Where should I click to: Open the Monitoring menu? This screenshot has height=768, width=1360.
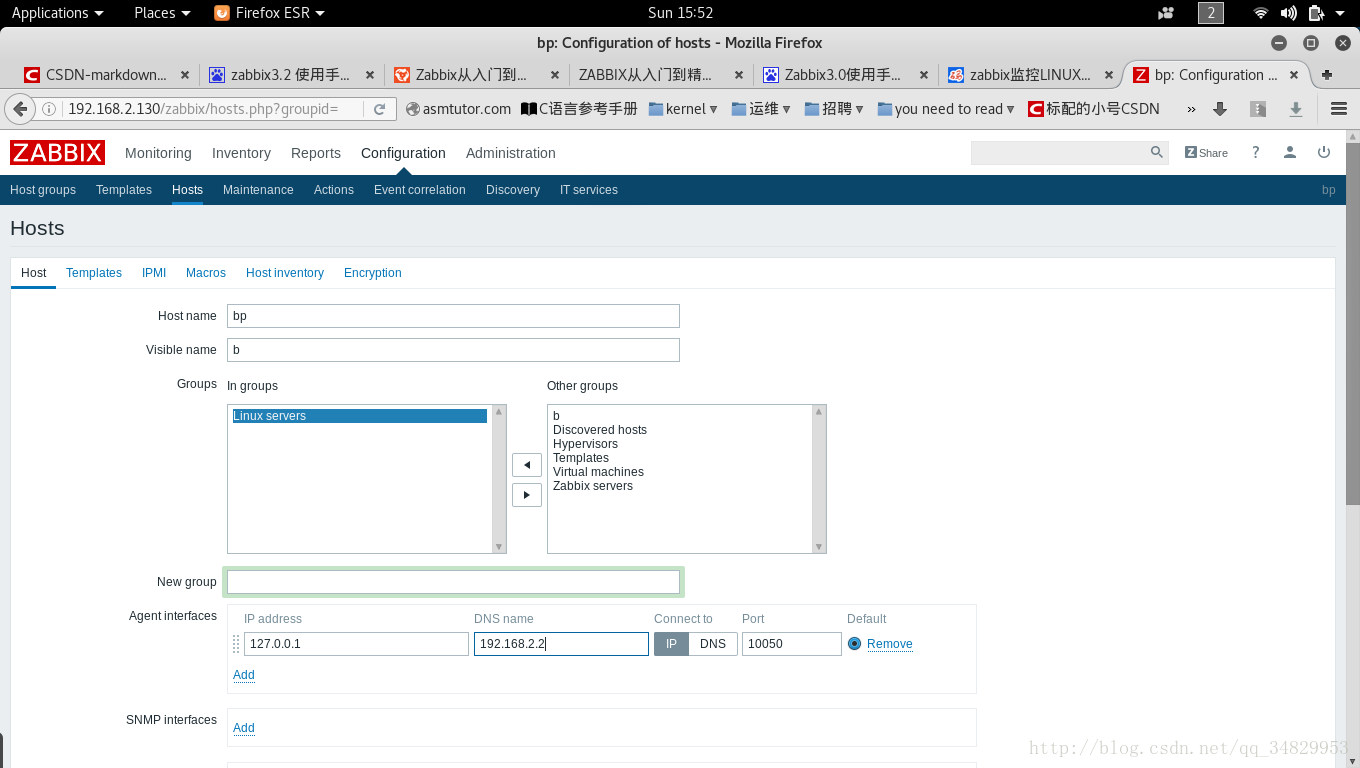click(158, 153)
